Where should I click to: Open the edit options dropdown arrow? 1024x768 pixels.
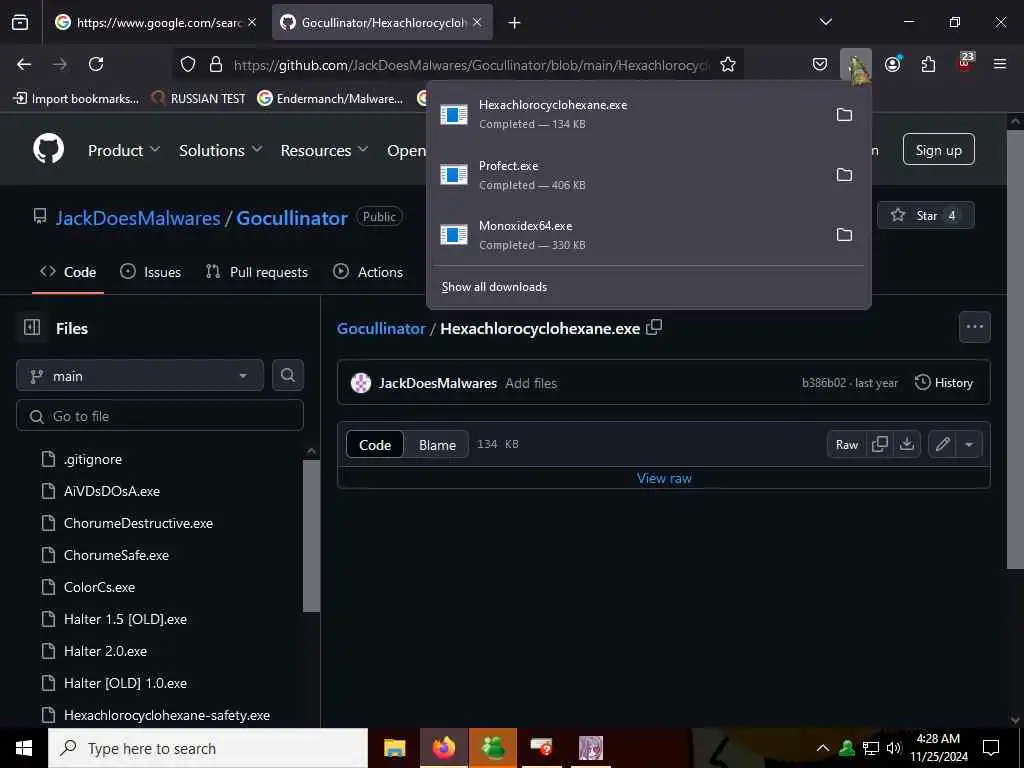tap(969, 444)
